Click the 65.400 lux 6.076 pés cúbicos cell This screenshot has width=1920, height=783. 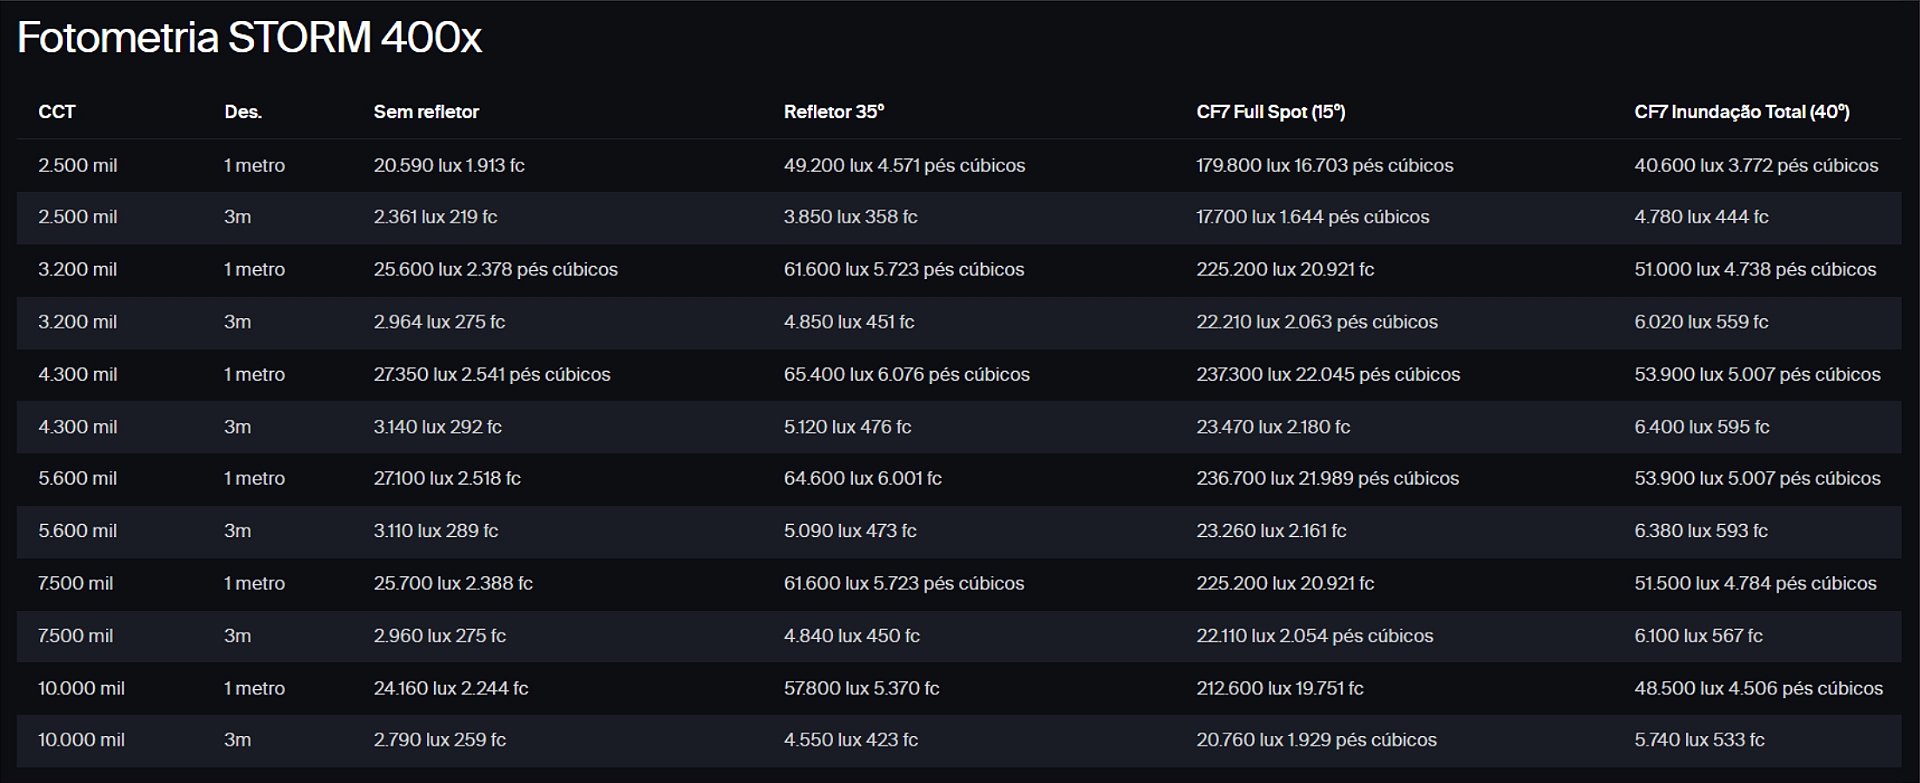pos(906,374)
